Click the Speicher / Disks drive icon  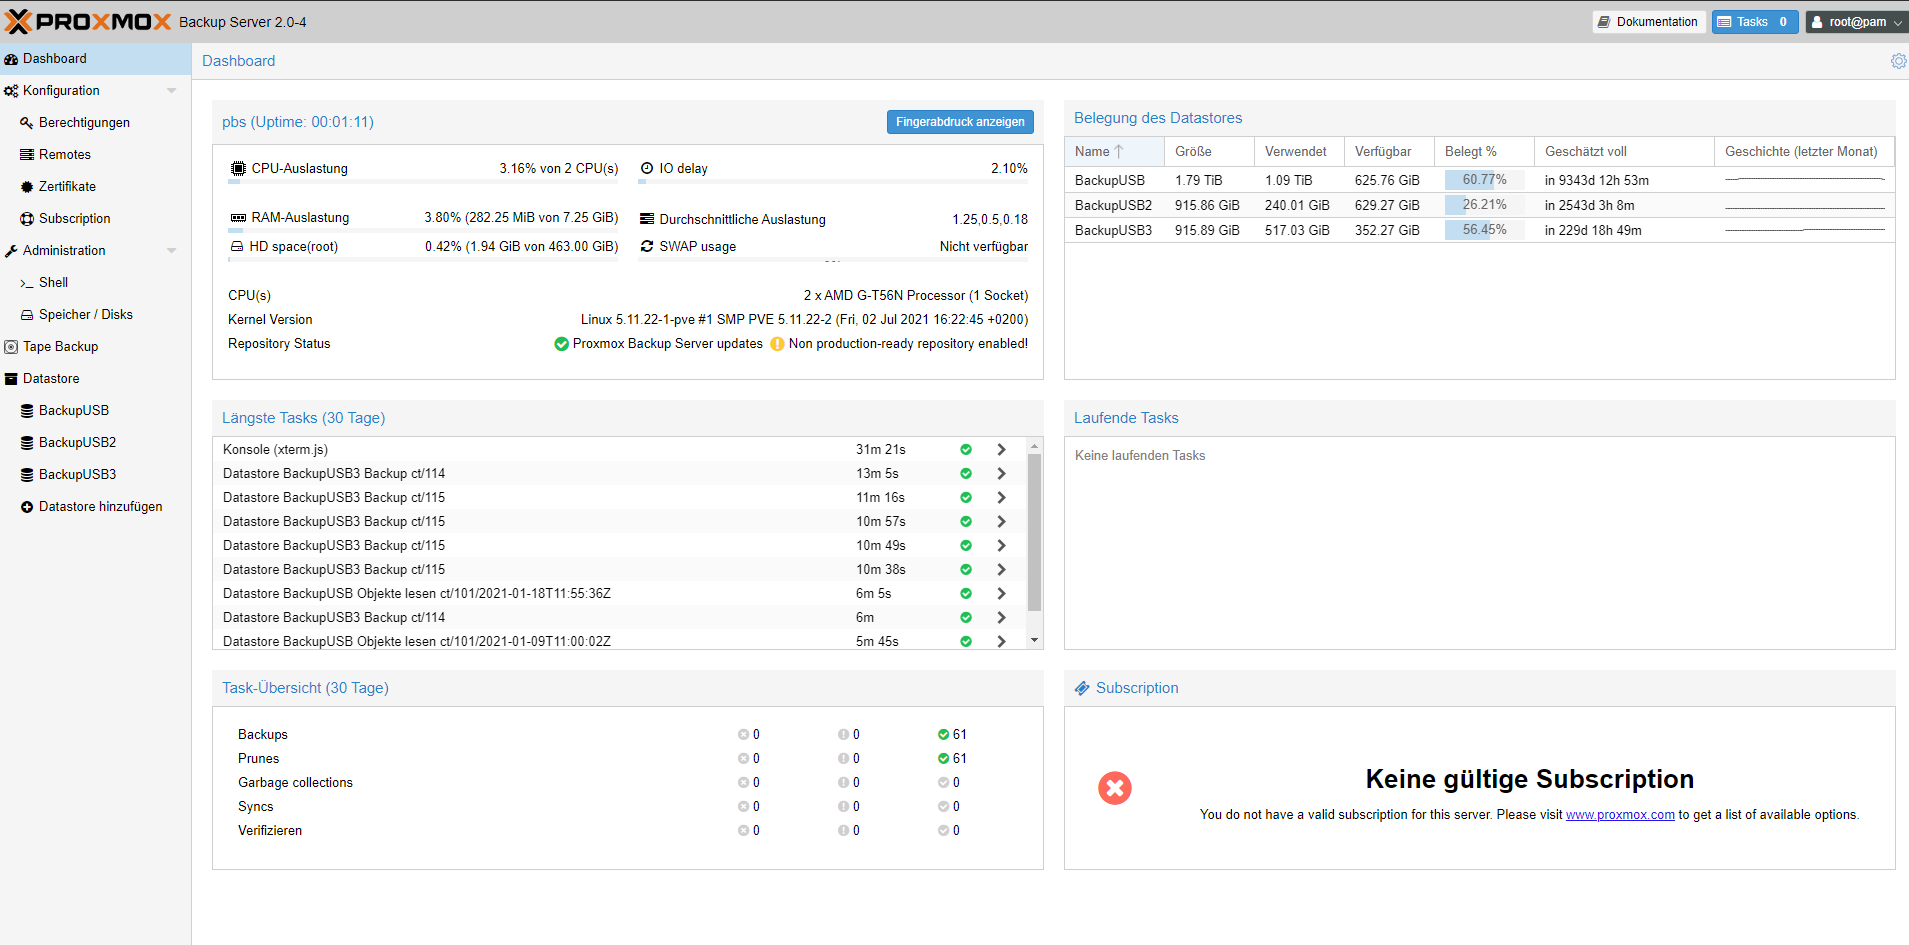(x=27, y=315)
